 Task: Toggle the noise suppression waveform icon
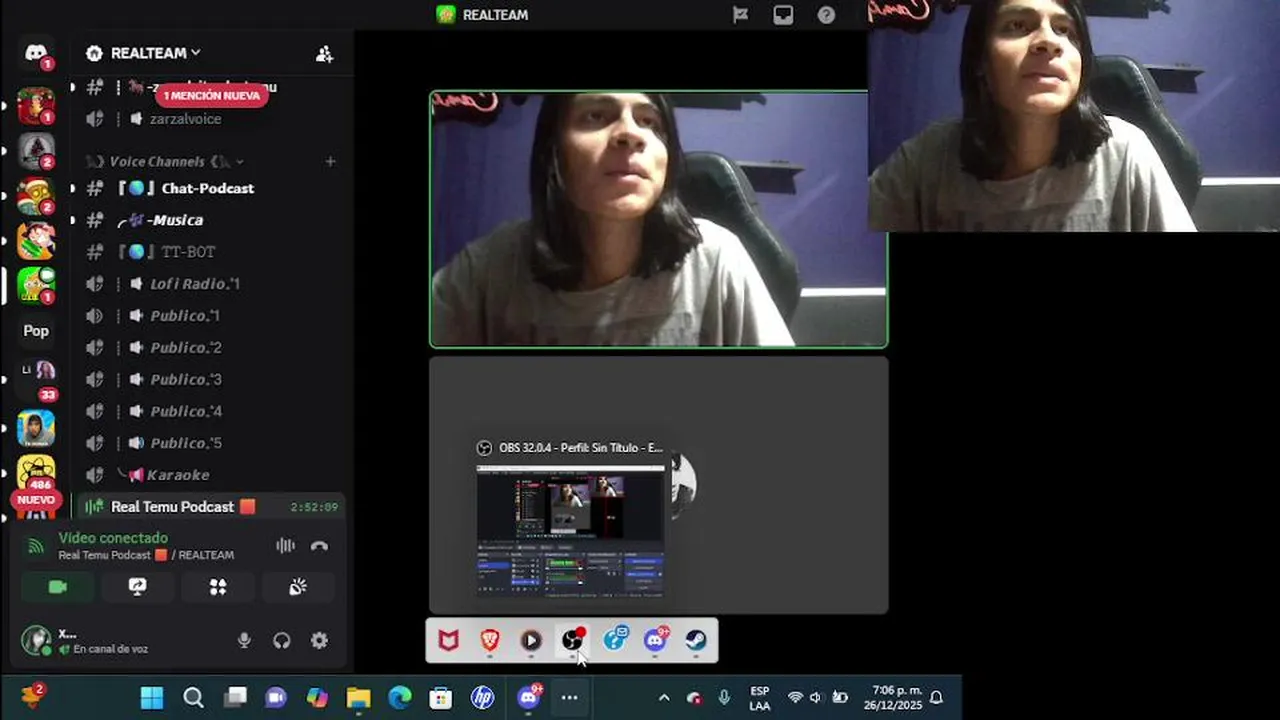pos(285,546)
